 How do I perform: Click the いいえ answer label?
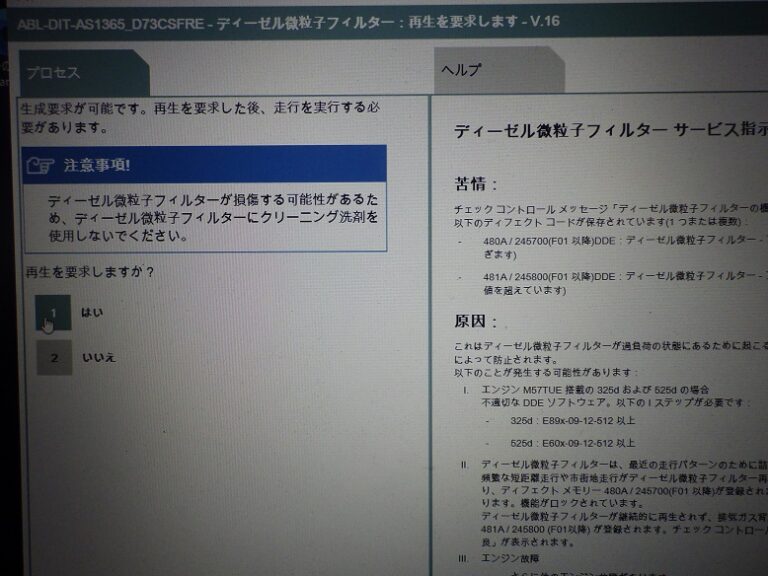pos(97,357)
